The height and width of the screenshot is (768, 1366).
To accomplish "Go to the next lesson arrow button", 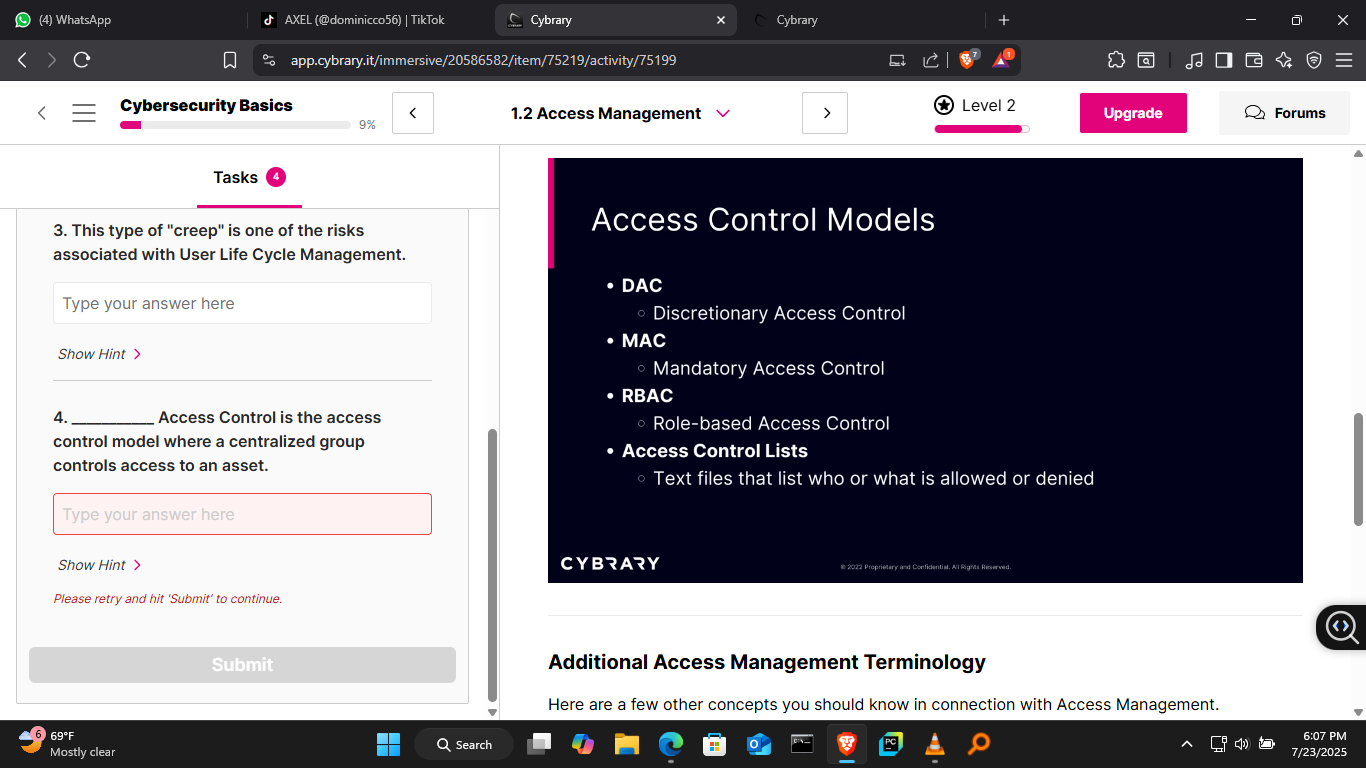I will [825, 113].
